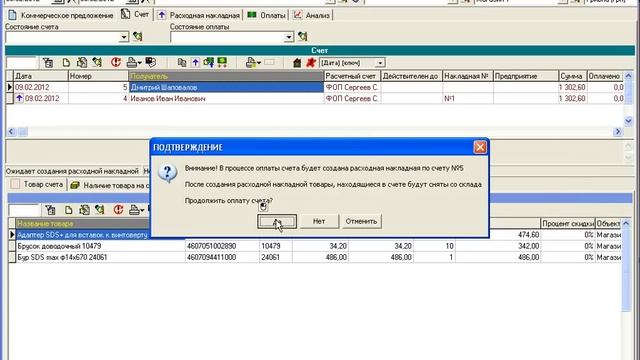Click the red refresh icon in the Счет toolbar
This screenshot has height=360, width=640.
116,62
